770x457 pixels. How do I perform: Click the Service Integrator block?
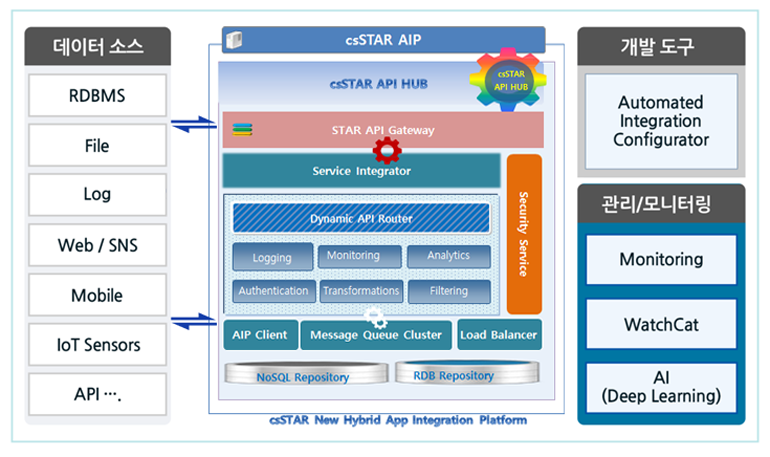[x=361, y=171]
